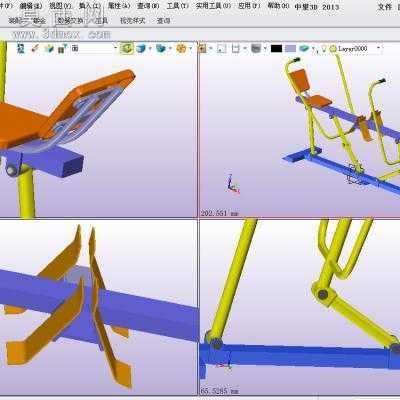Pick the black color swatch
Viewport: 400px width, 400px height.
click(x=276, y=49)
